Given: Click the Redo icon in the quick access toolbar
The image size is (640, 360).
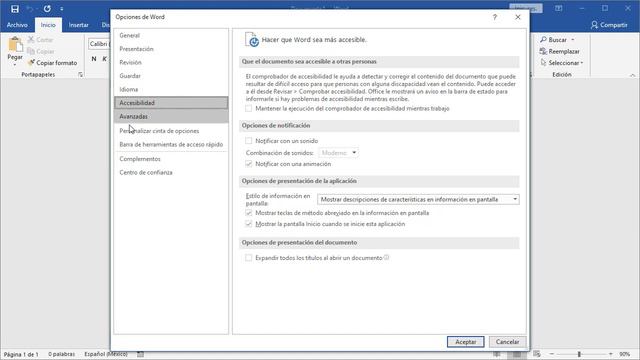Looking at the screenshot, I should [47, 9].
